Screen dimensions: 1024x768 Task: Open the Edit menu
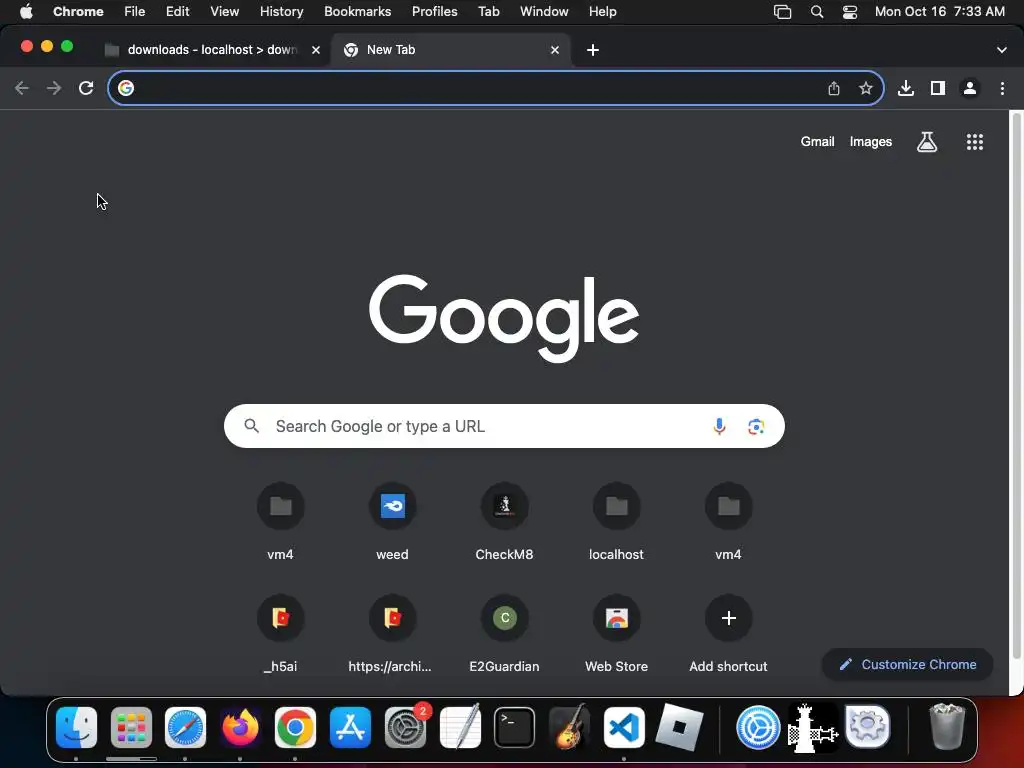[178, 12]
